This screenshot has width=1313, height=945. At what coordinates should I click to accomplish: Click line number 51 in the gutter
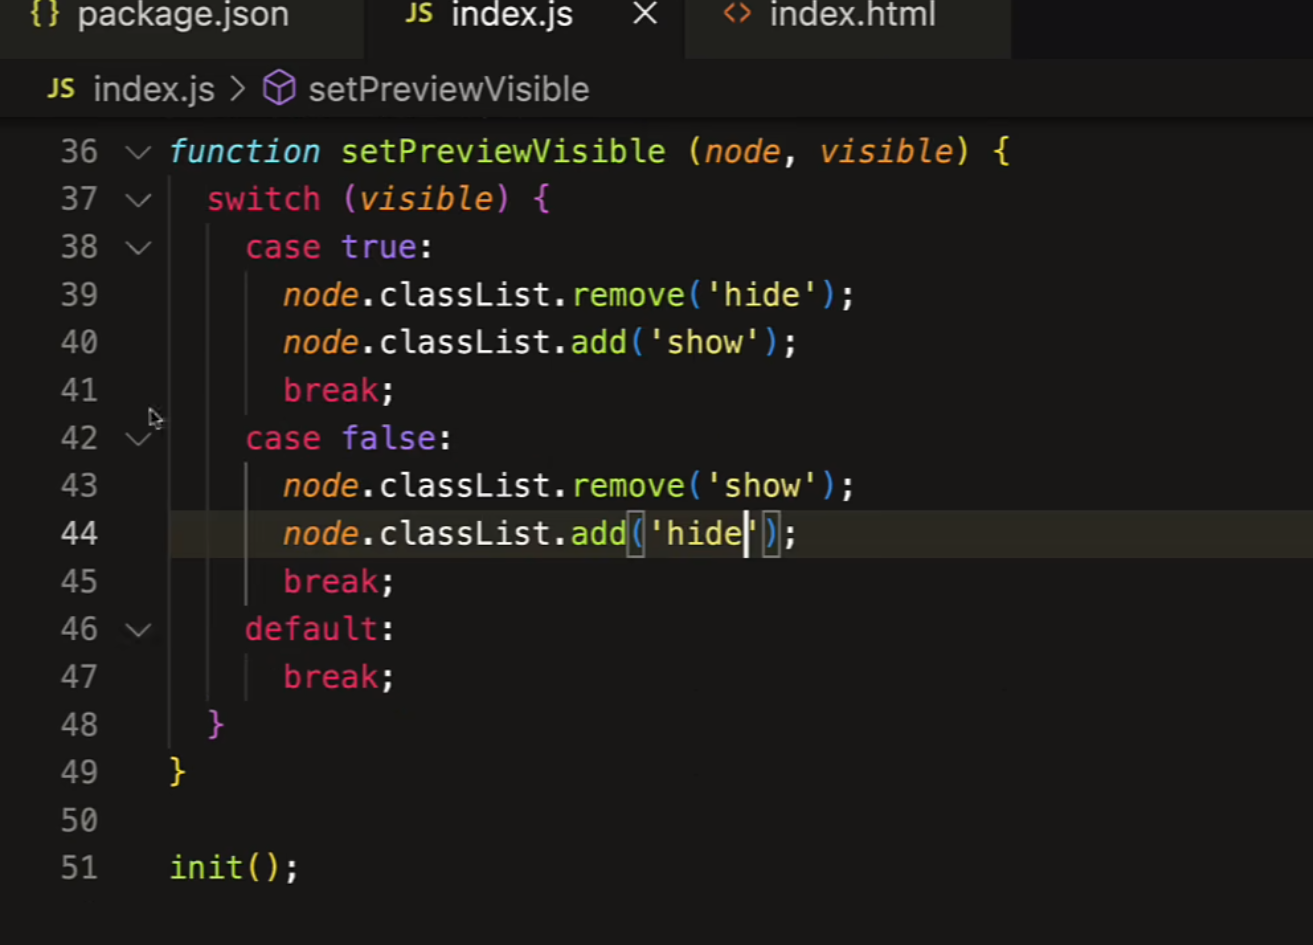pyautogui.click(x=79, y=867)
